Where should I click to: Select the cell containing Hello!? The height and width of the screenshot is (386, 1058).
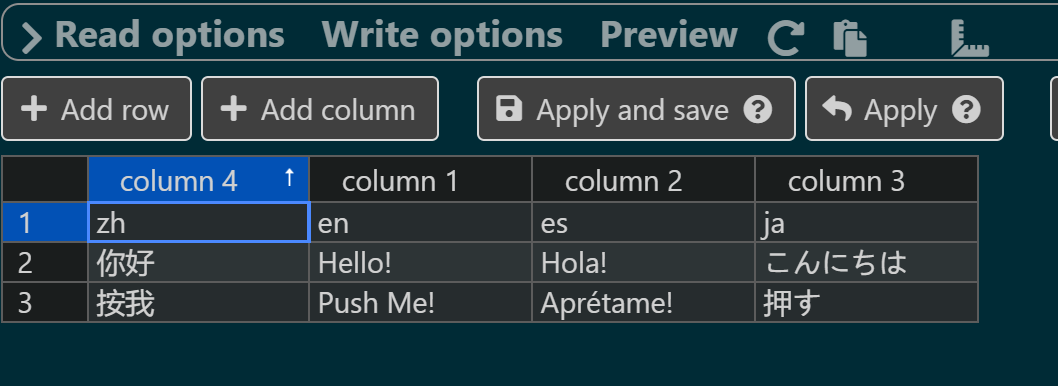point(420,263)
